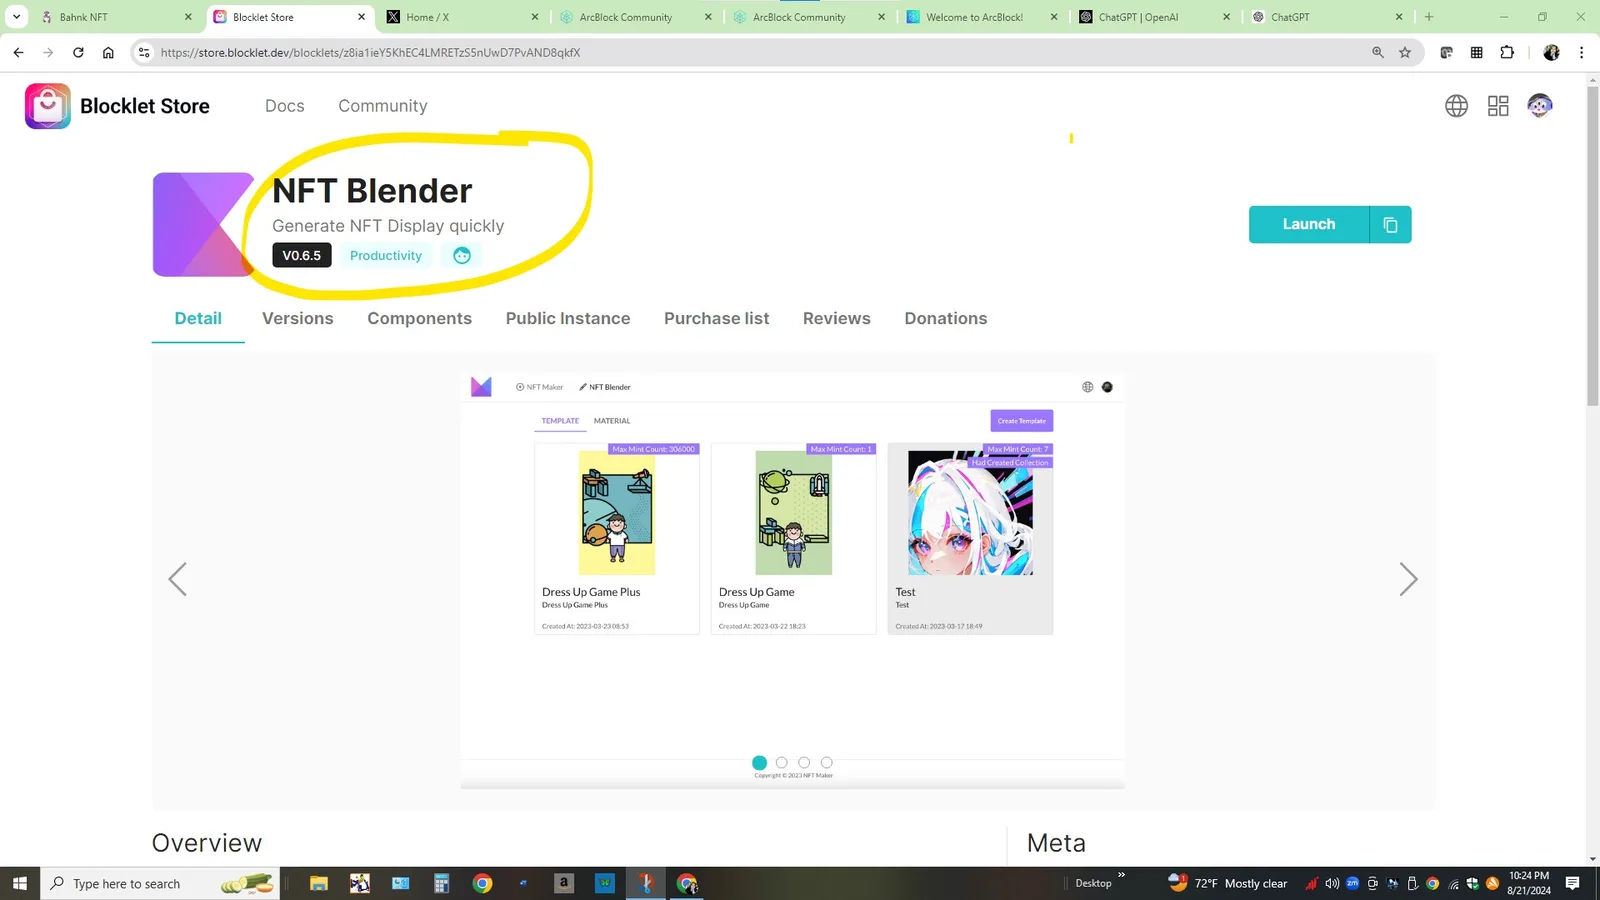Open the Purchase list tab
Image resolution: width=1600 pixels, height=900 pixels.
[717, 318]
